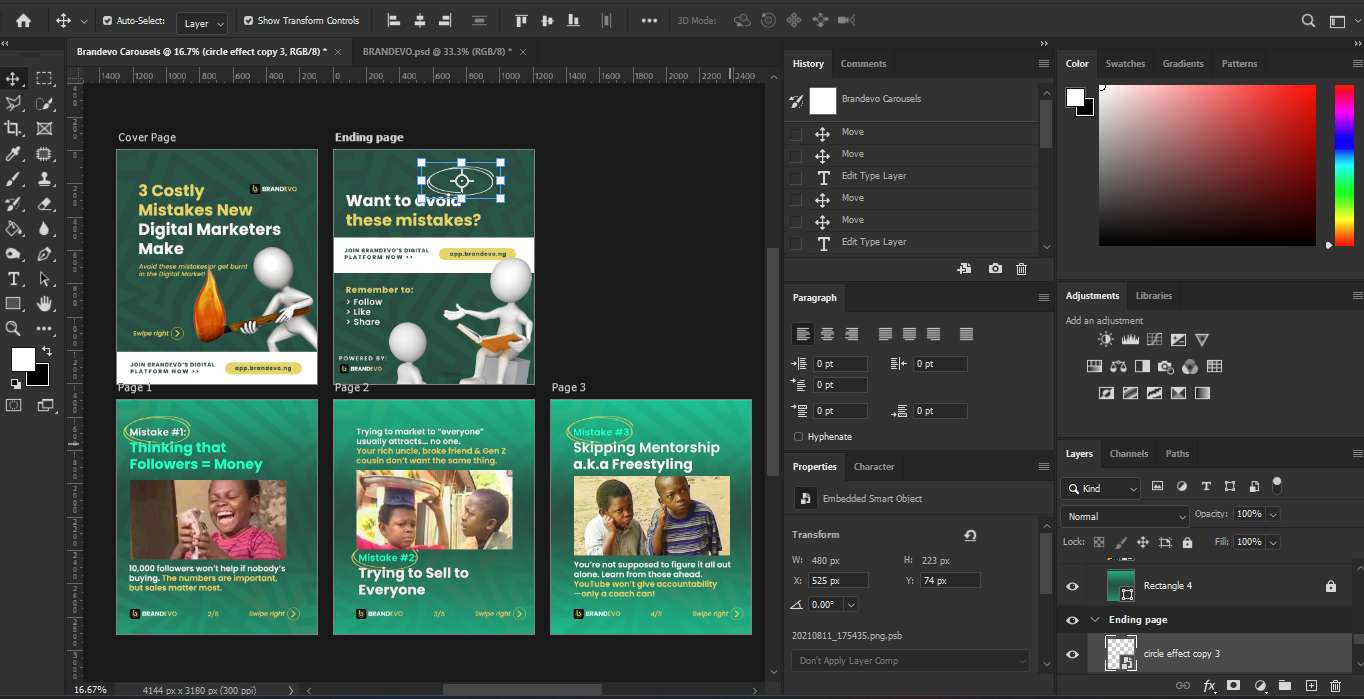Select the Clone Stamp tool
The height and width of the screenshot is (699, 1364).
(x=44, y=179)
